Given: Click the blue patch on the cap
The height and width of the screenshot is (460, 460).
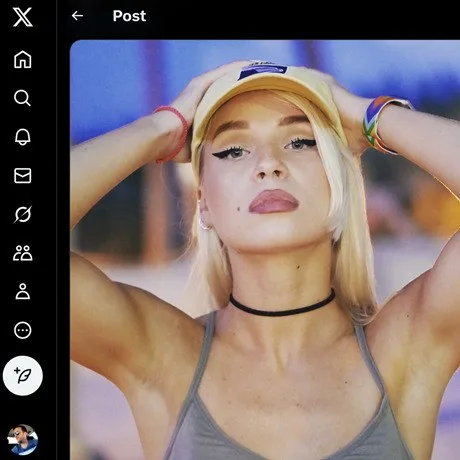Looking at the screenshot, I should [263, 71].
